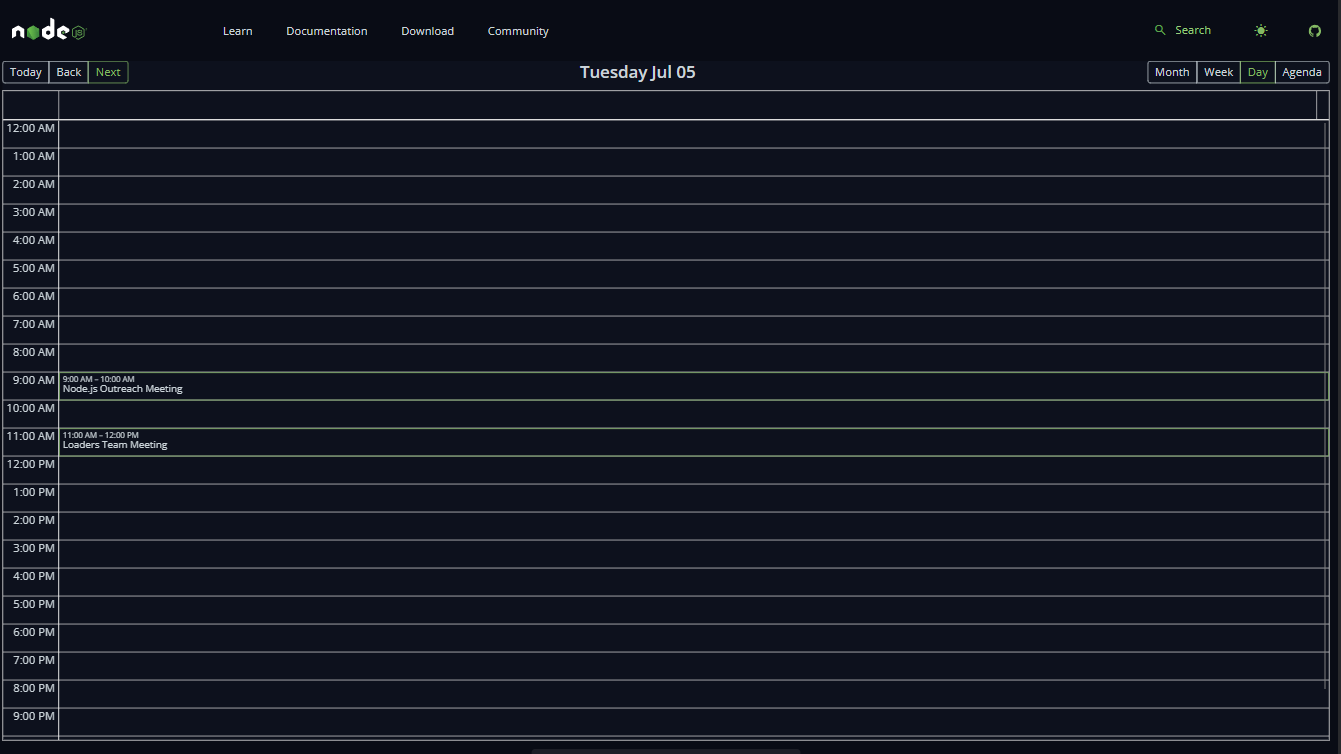1341x754 pixels.
Task: Open the Learn nav item
Action: pos(238,31)
